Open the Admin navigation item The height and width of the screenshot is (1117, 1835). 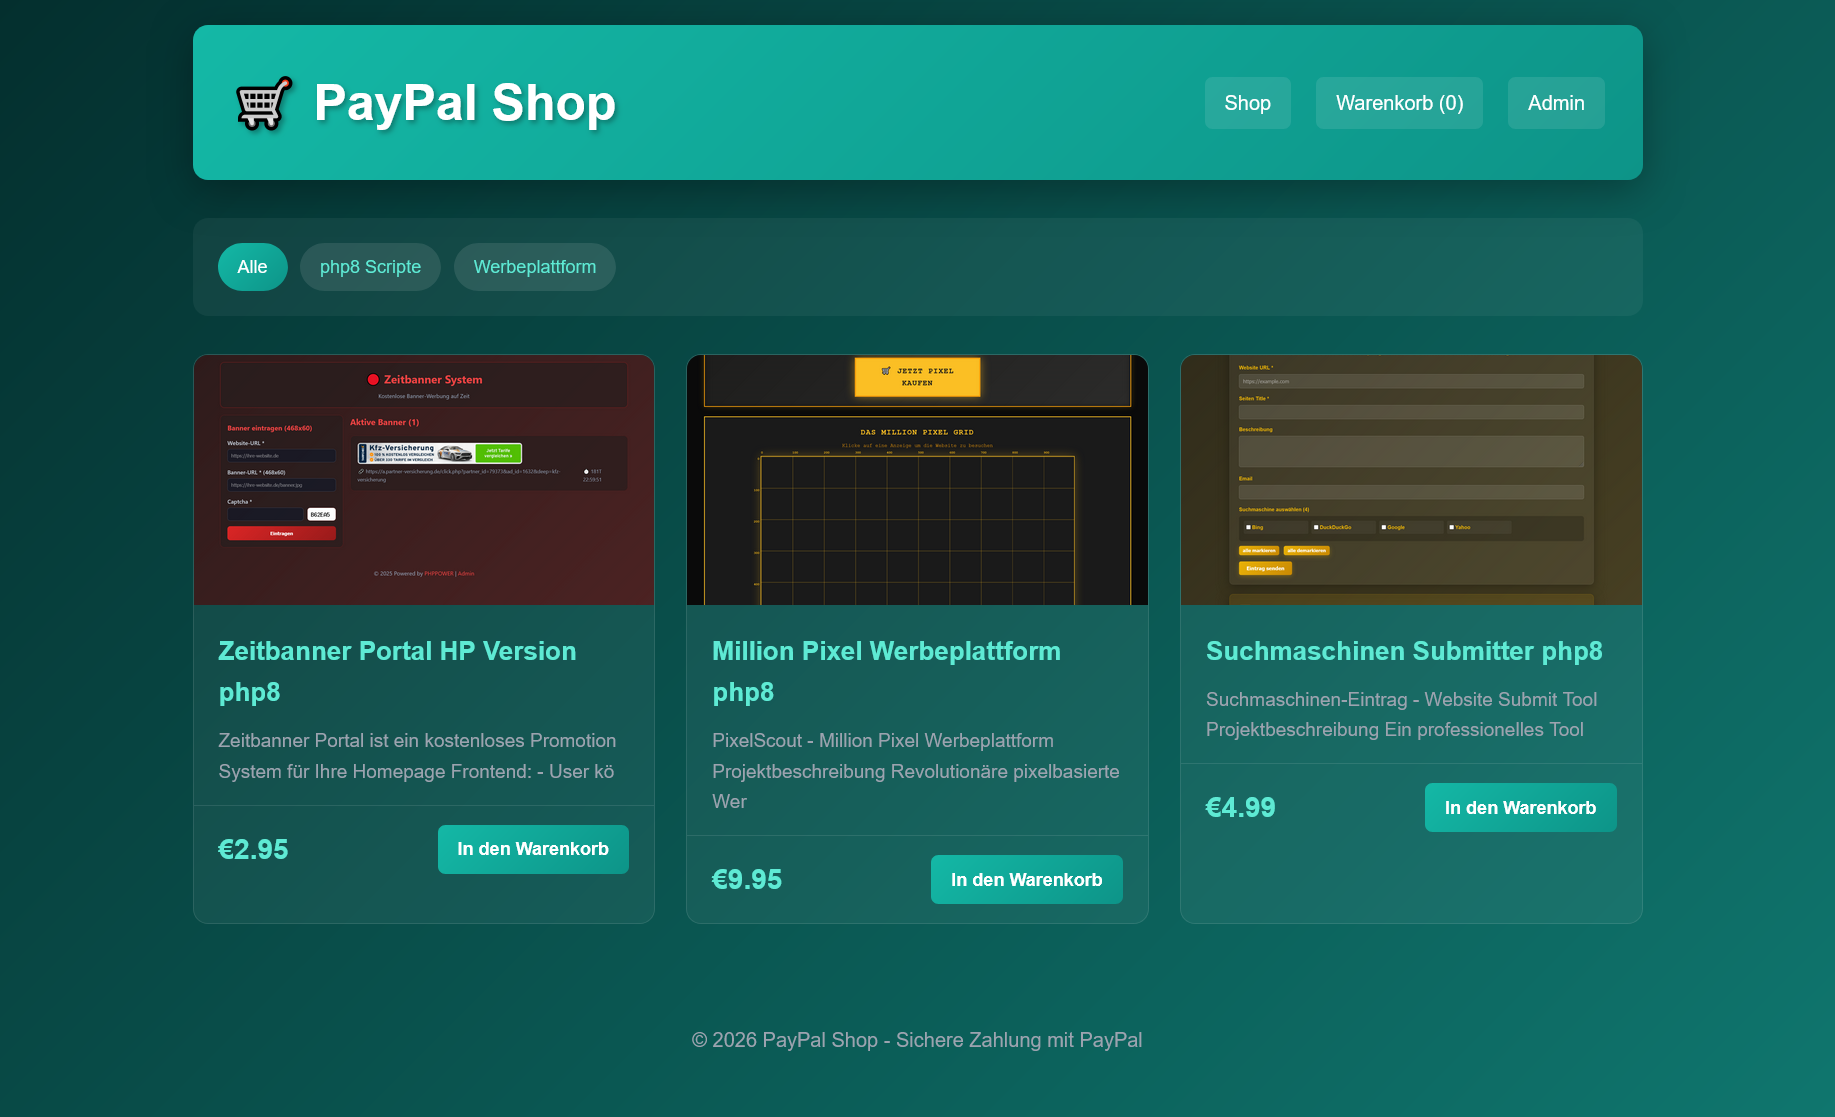pyautogui.click(x=1556, y=102)
